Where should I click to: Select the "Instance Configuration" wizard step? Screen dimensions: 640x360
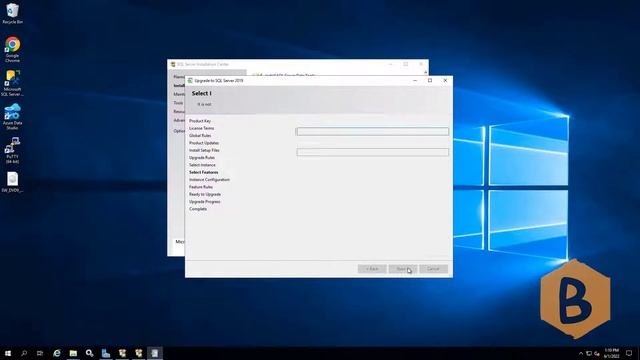(x=209, y=180)
